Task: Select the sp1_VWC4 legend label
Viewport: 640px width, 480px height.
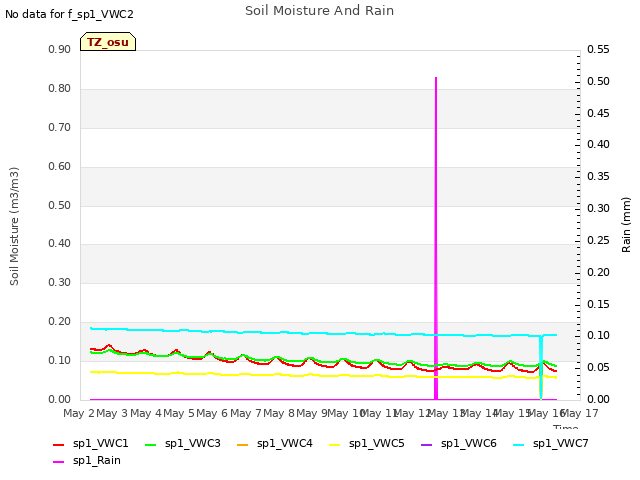Action: coord(284,444)
